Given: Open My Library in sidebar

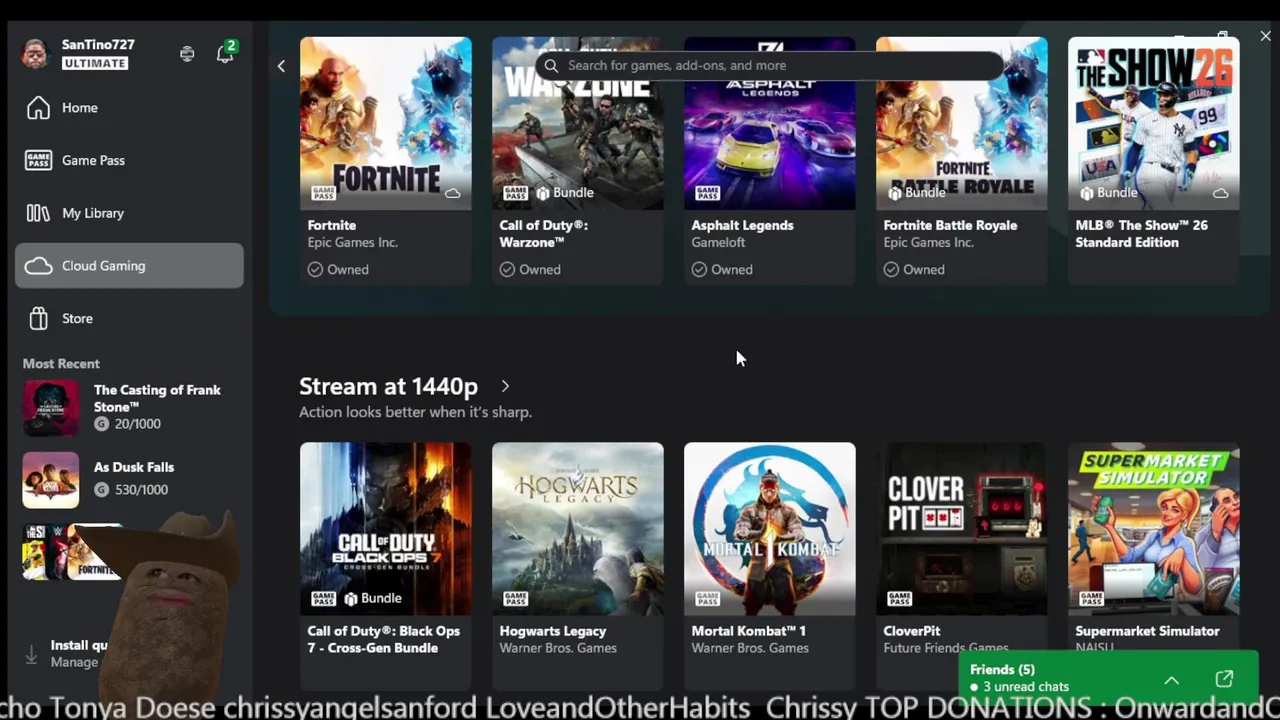Looking at the screenshot, I should pos(129,213).
